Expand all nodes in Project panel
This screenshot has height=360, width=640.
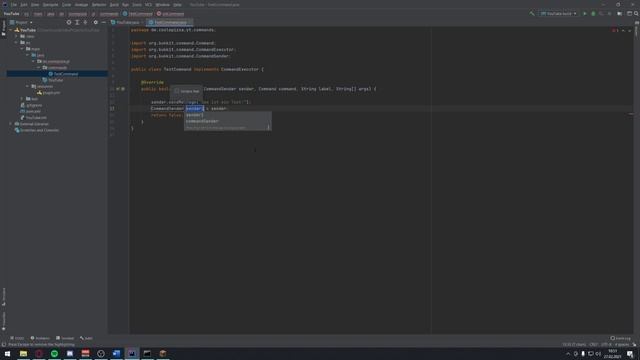(x=77, y=22)
